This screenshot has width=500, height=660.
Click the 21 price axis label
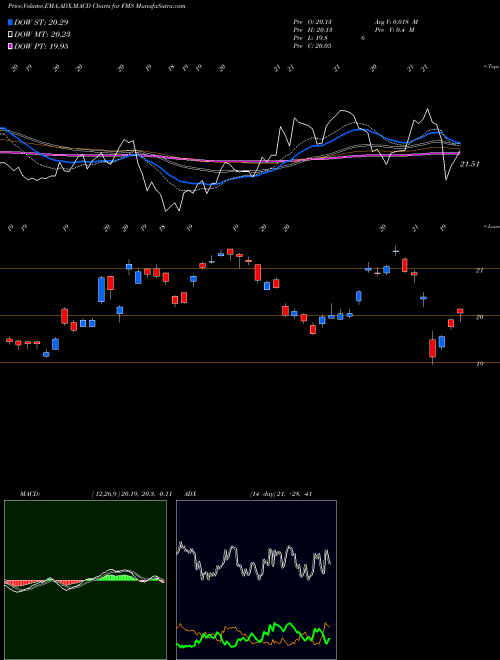pos(479,271)
